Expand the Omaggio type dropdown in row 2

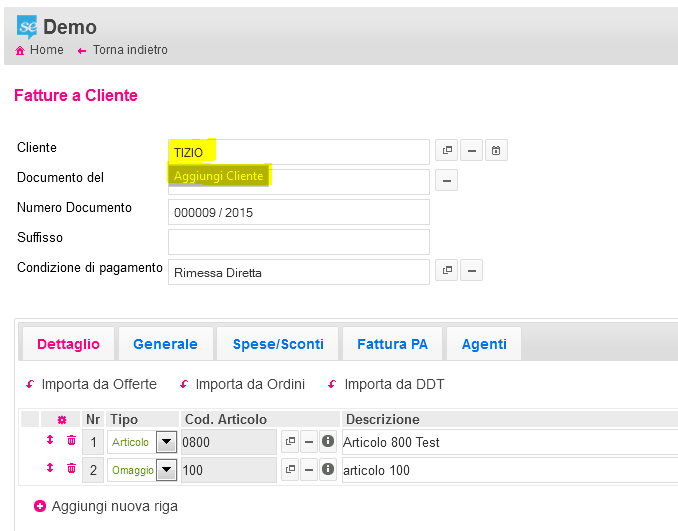(165, 470)
